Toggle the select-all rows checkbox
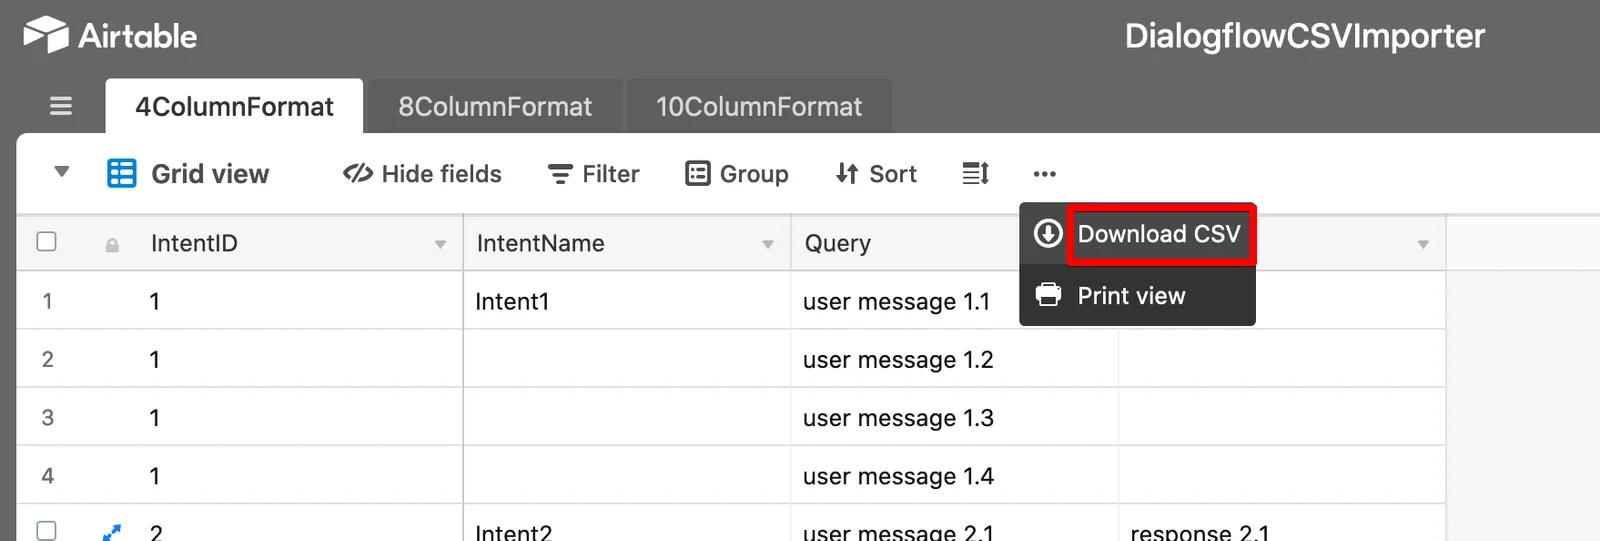Viewport: 1600px width, 541px height. coord(46,242)
